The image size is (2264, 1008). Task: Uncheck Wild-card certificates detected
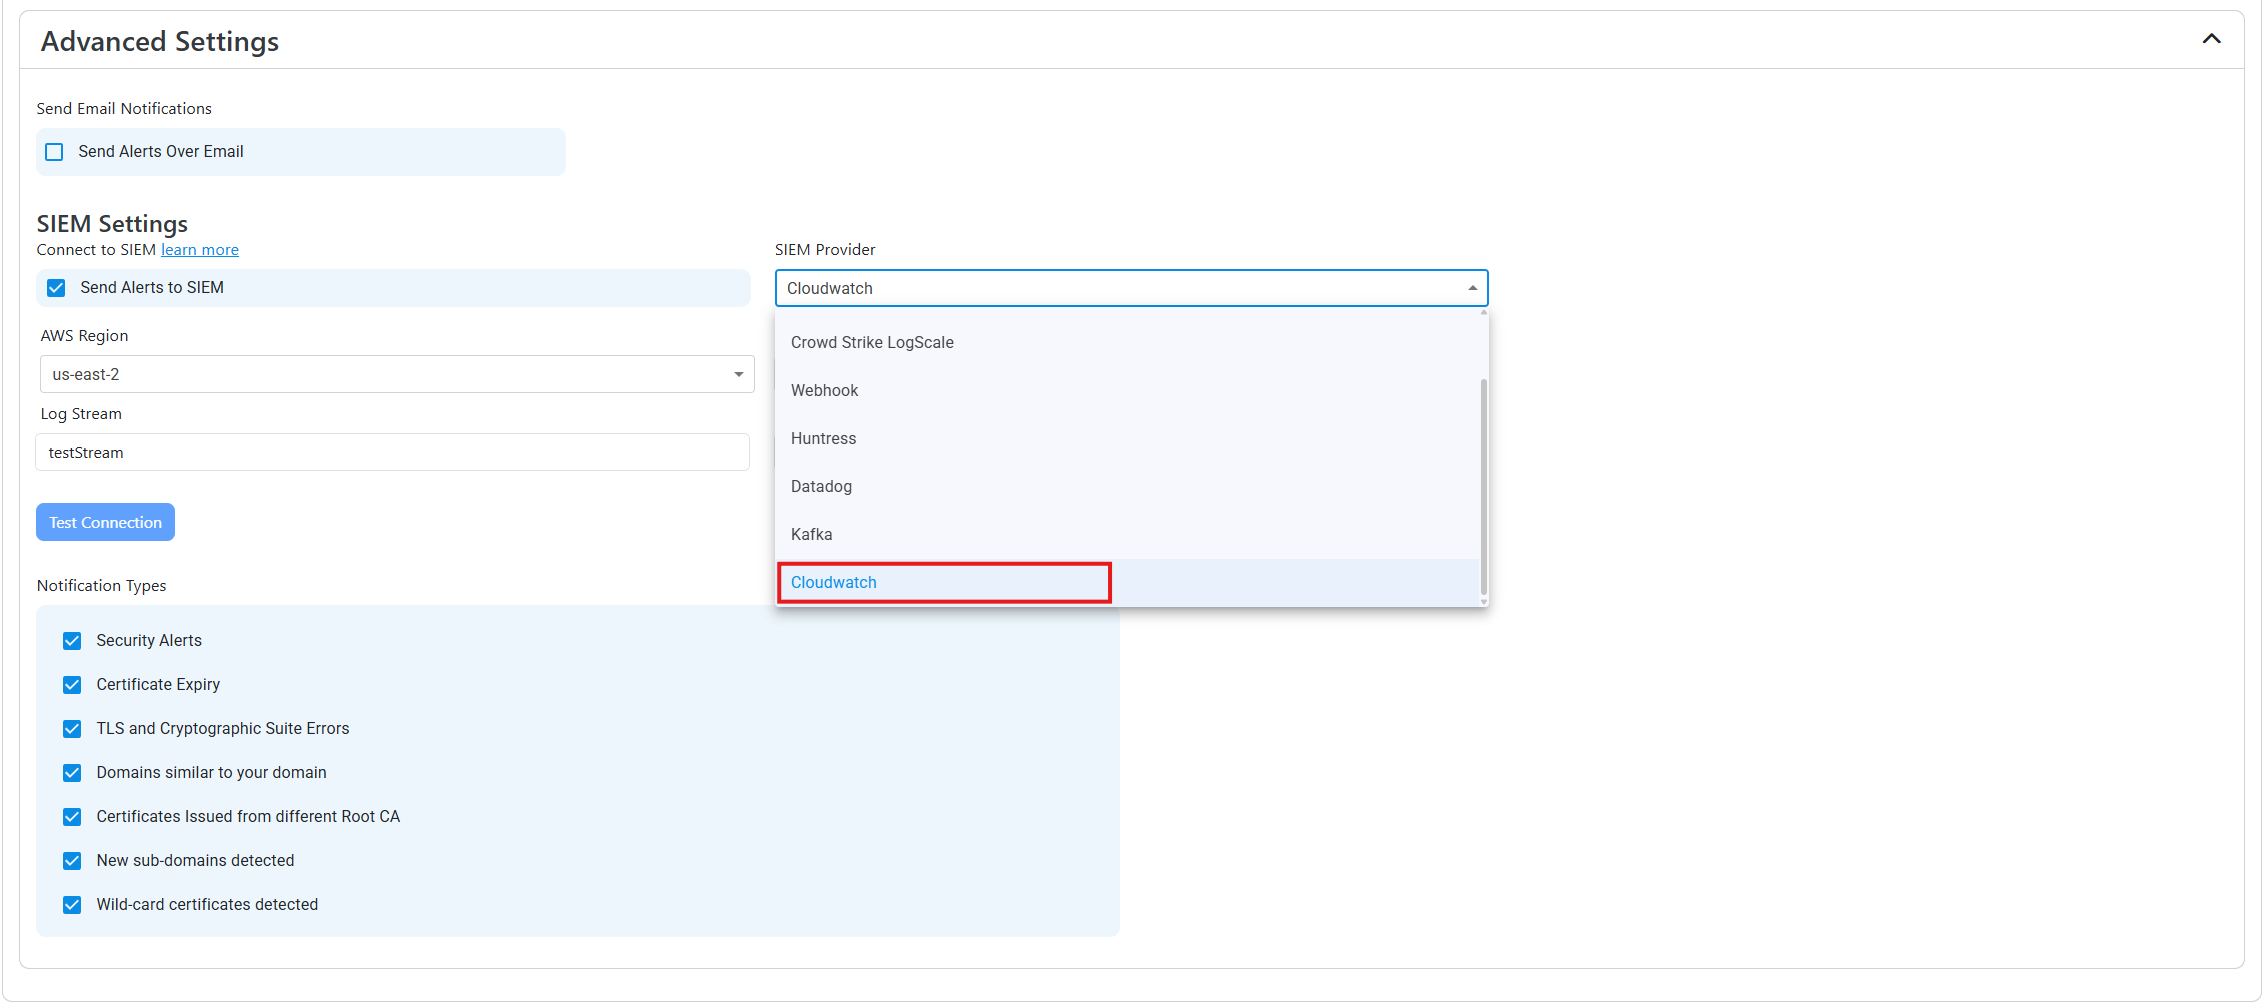[x=72, y=904]
